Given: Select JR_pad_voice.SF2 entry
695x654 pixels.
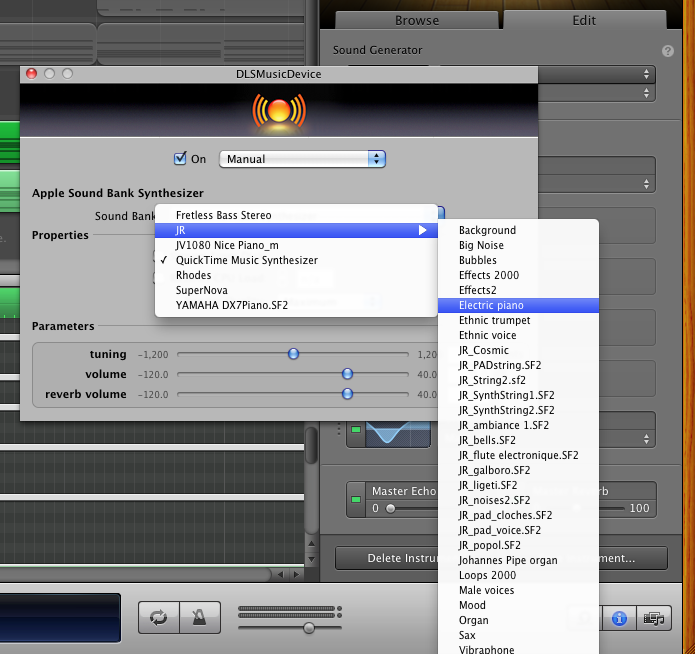Looking at the screenshot, I should coord(518,531).
